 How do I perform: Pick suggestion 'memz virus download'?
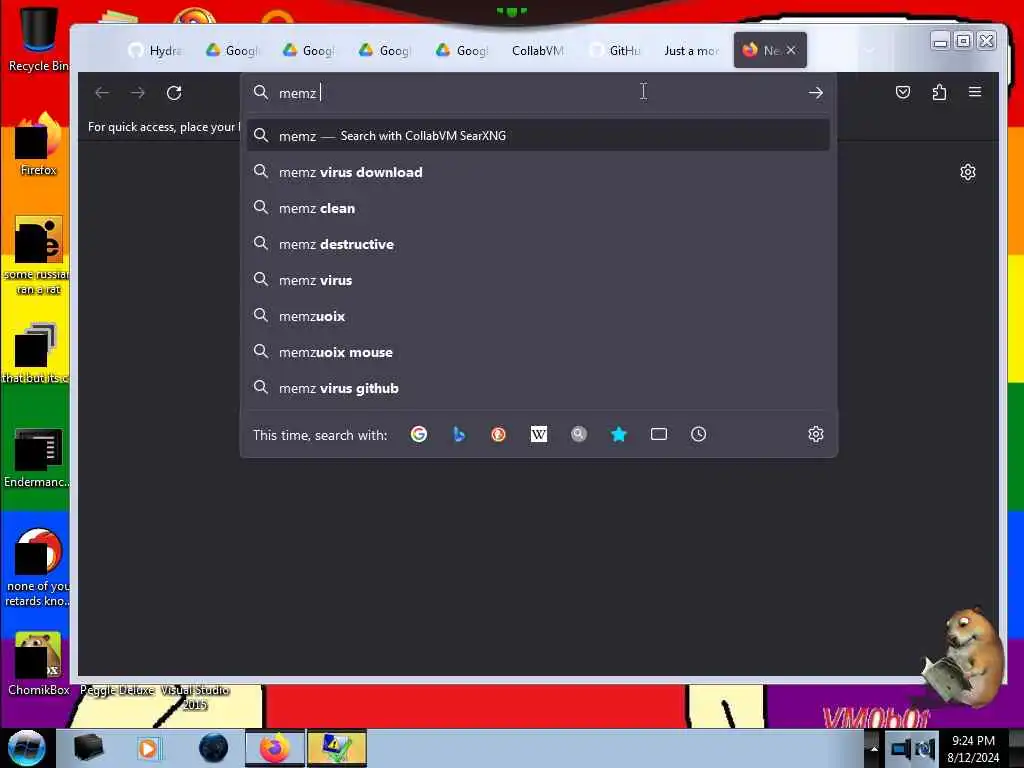[x=538, y=172]
